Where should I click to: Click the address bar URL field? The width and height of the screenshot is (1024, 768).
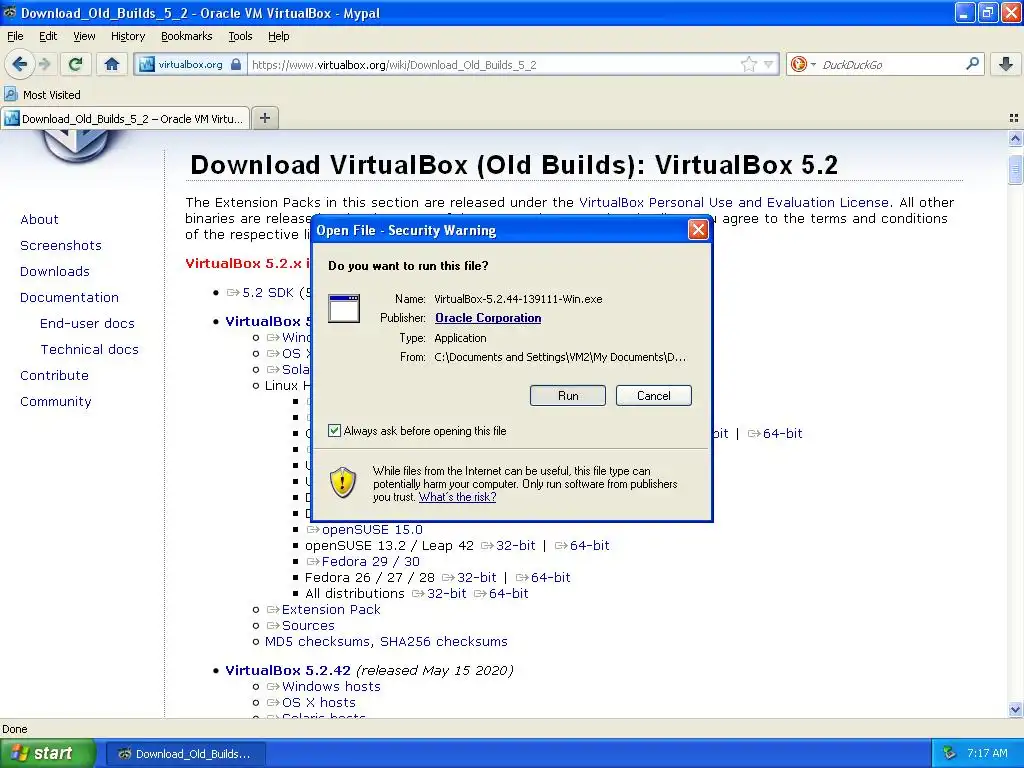click(x=493, y=65)
